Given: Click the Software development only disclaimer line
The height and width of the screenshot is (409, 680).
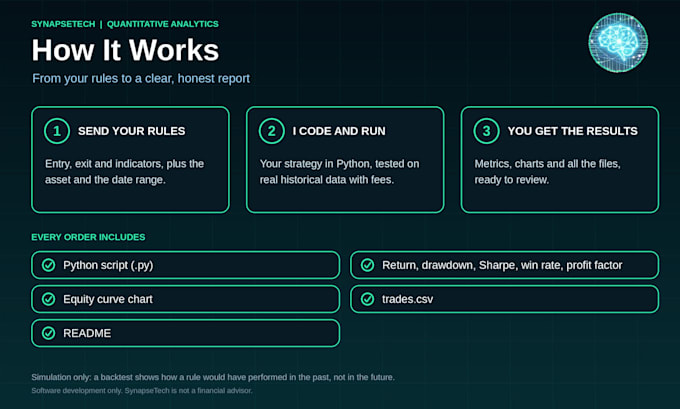Looking at the screenshot, I should (x=142, y=391).
